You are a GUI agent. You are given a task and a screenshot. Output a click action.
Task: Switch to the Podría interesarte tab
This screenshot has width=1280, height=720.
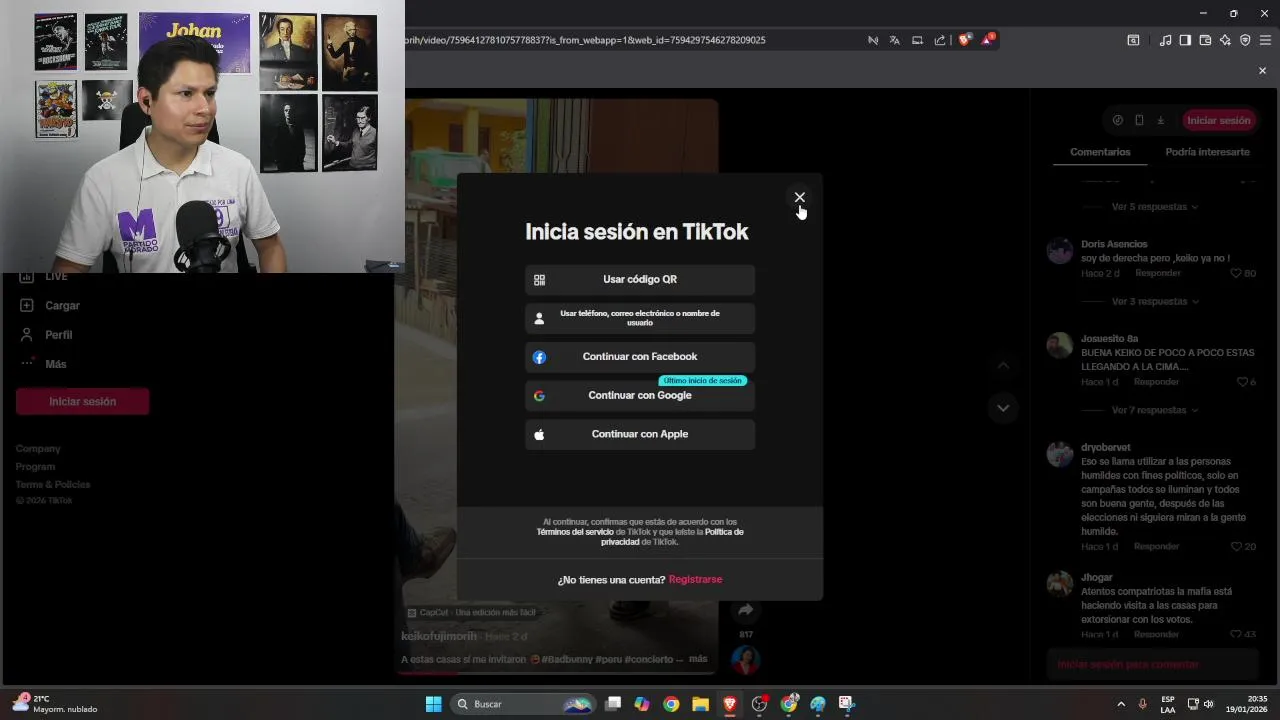tap(1207, 152)
